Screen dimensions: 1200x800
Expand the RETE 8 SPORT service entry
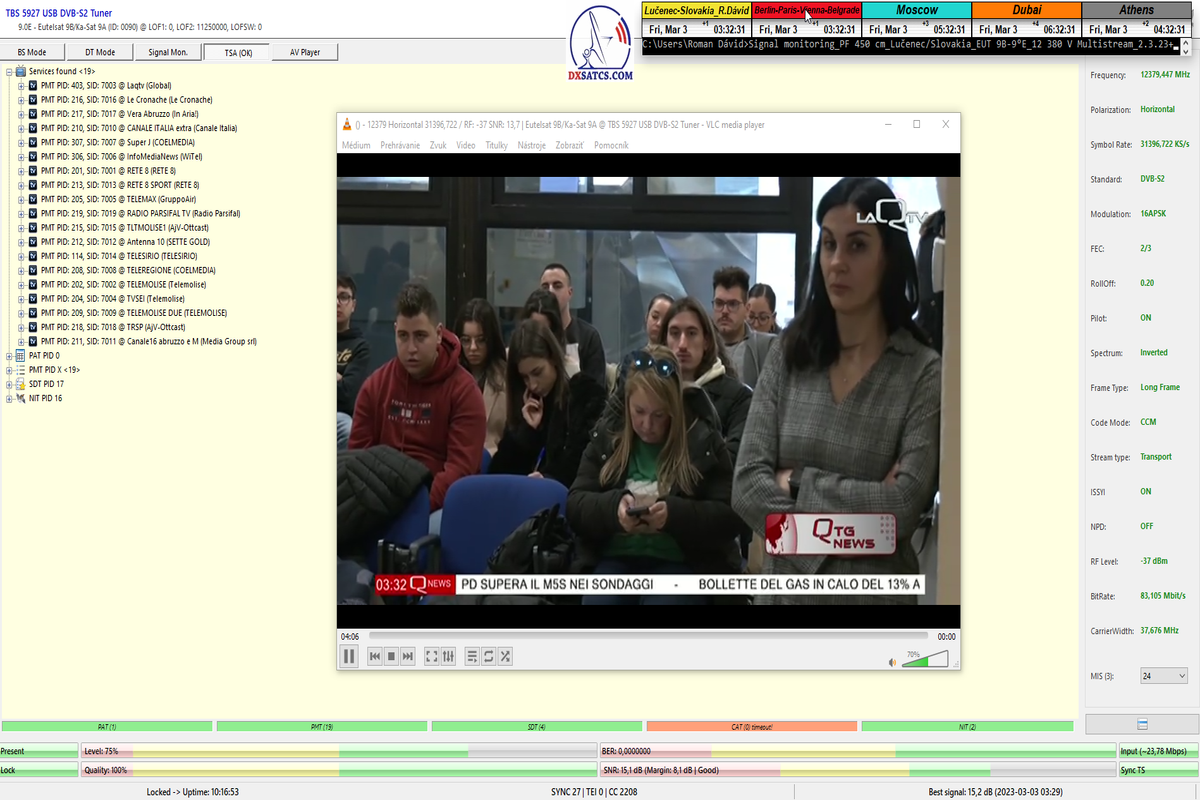click(x=21, y=185)
